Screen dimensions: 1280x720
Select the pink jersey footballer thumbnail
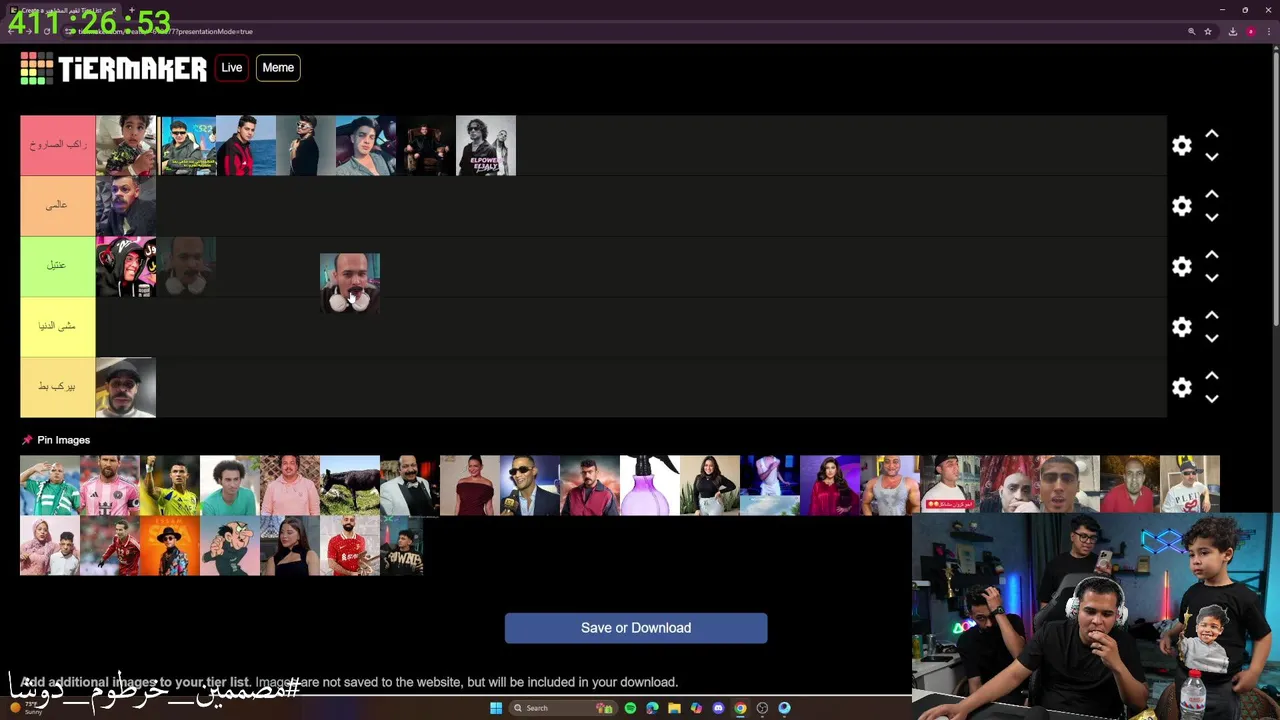[110, 486]
